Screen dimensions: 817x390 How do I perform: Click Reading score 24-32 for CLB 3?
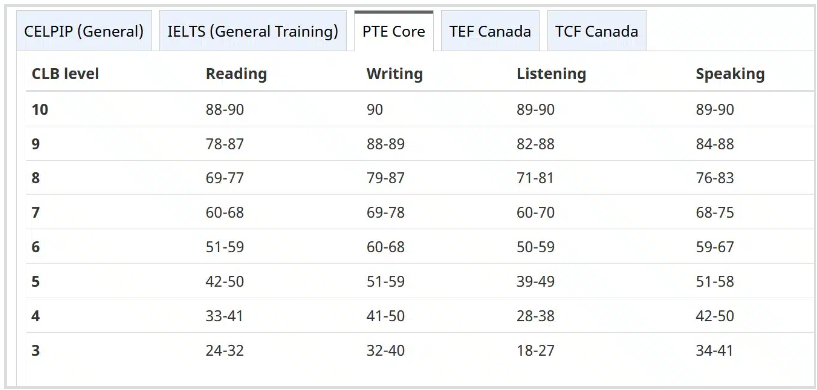pyautogui.click(x=225, y=350)
